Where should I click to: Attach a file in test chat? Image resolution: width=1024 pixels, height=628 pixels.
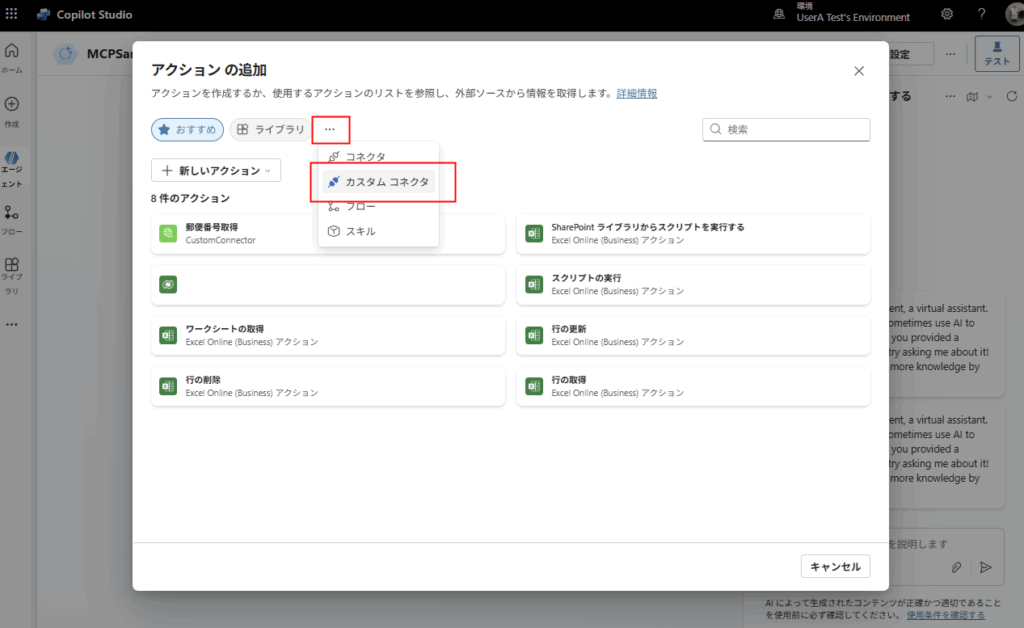click(956, 567)
